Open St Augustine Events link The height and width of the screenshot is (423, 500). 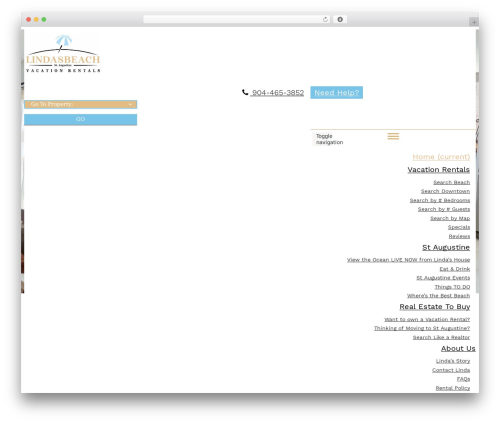443,278
